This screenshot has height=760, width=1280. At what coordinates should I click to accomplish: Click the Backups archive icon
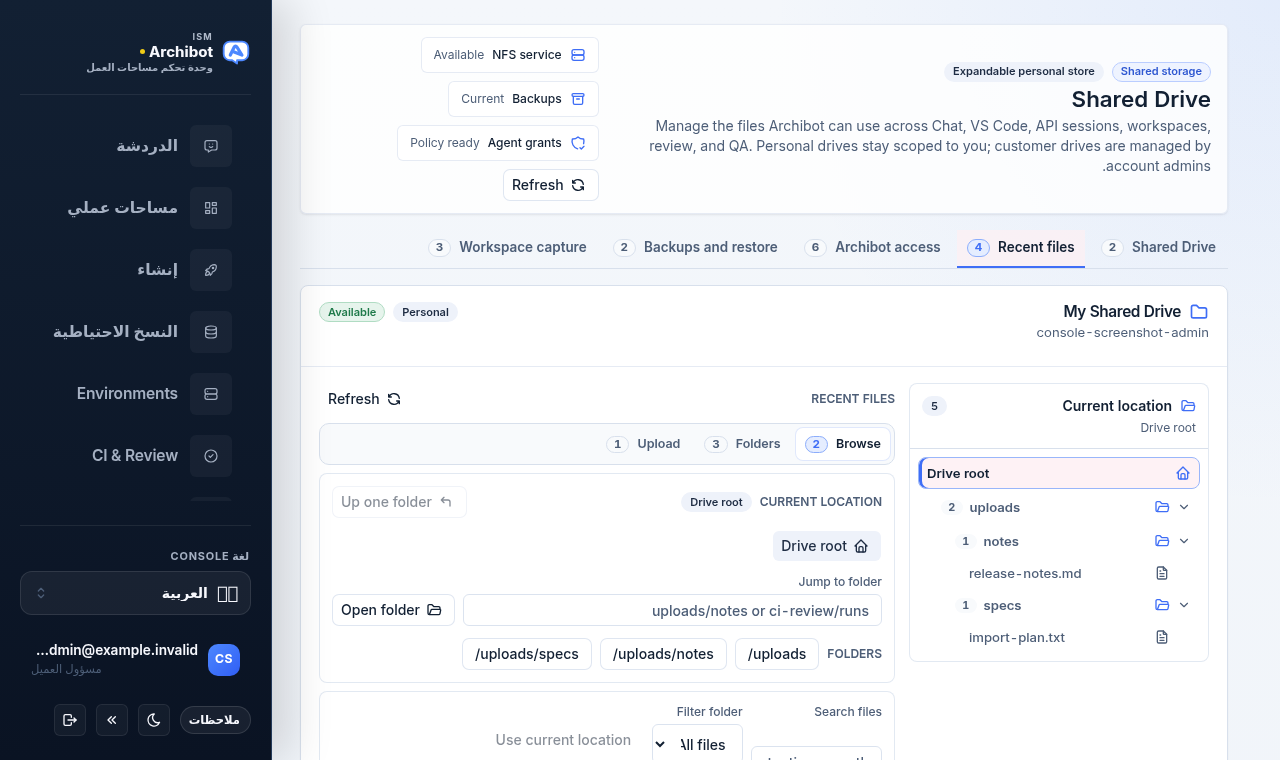[x=578, y=99]
